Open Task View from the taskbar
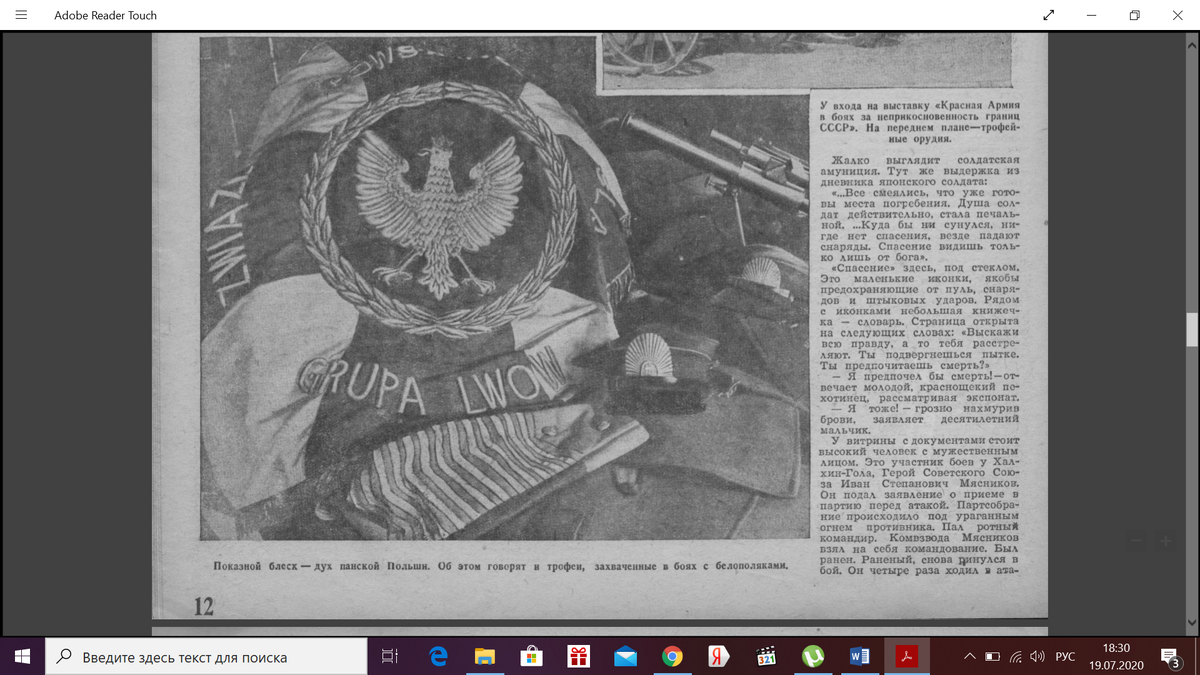Image resolution: width=1200 pixels, height=675 pixels. [x=390, y=657]
